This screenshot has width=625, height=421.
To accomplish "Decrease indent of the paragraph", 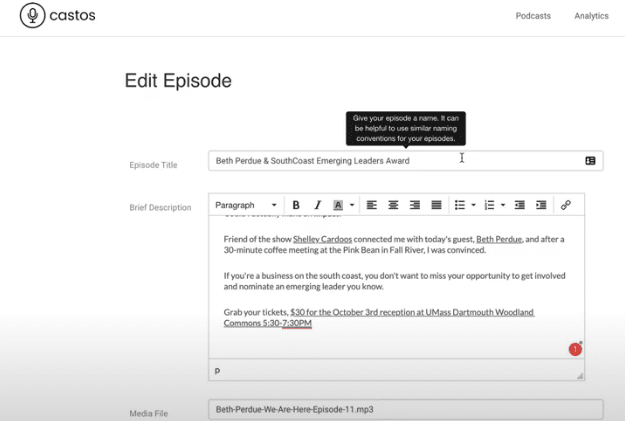I will [x=520, y=205].
